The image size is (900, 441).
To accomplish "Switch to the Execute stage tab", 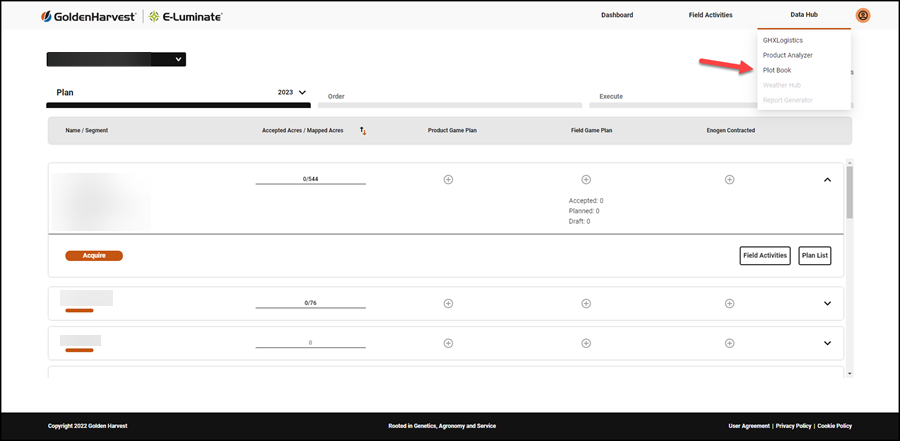I will point(611,96).
